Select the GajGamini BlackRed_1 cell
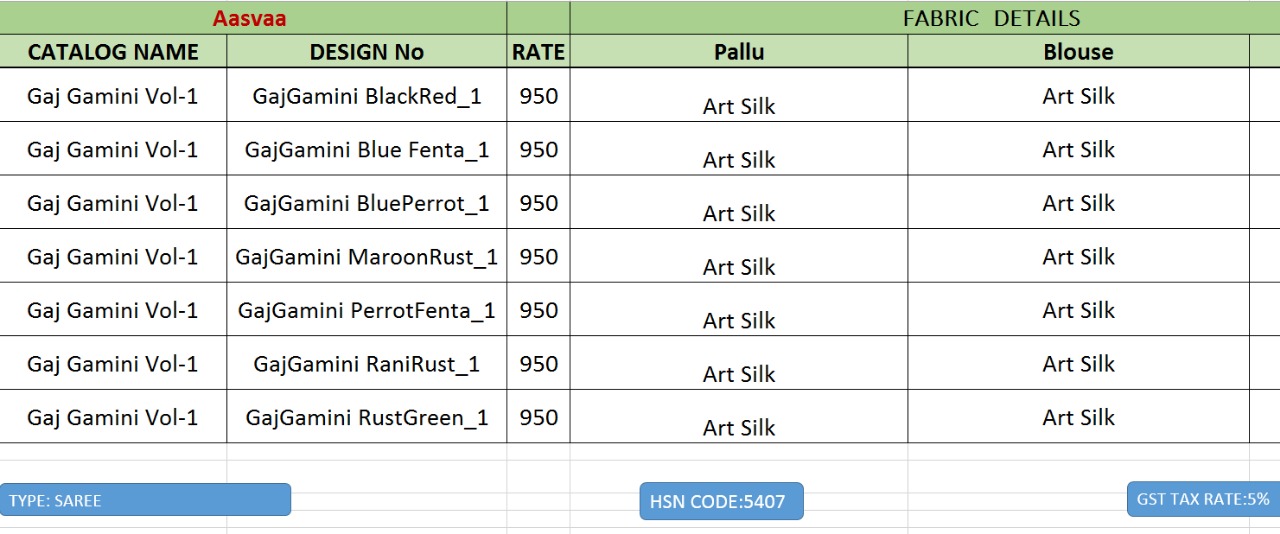The width and height of the screenshot is (1280, 534). (x=366, y=96)
